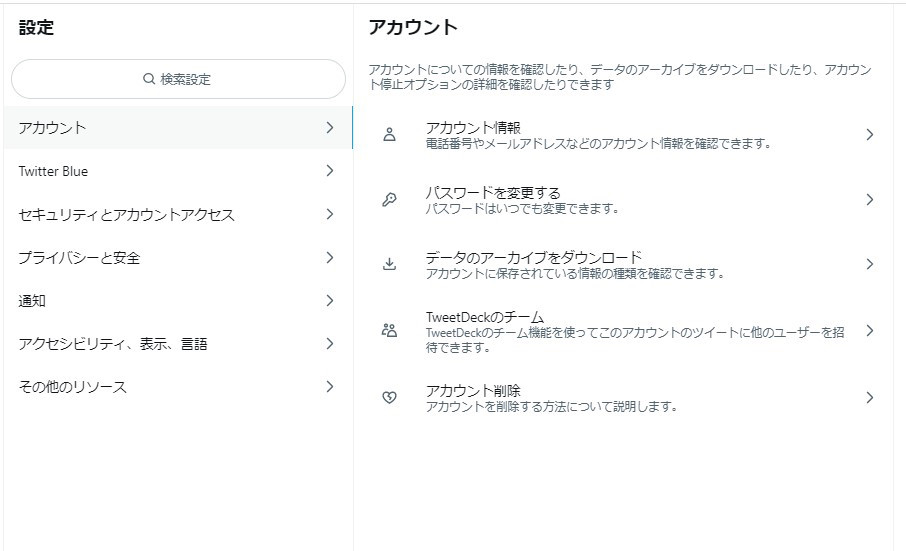The image size is (906, 551).
Task: Select その他のリソース in the sidebar
Action: pos(178,386)
